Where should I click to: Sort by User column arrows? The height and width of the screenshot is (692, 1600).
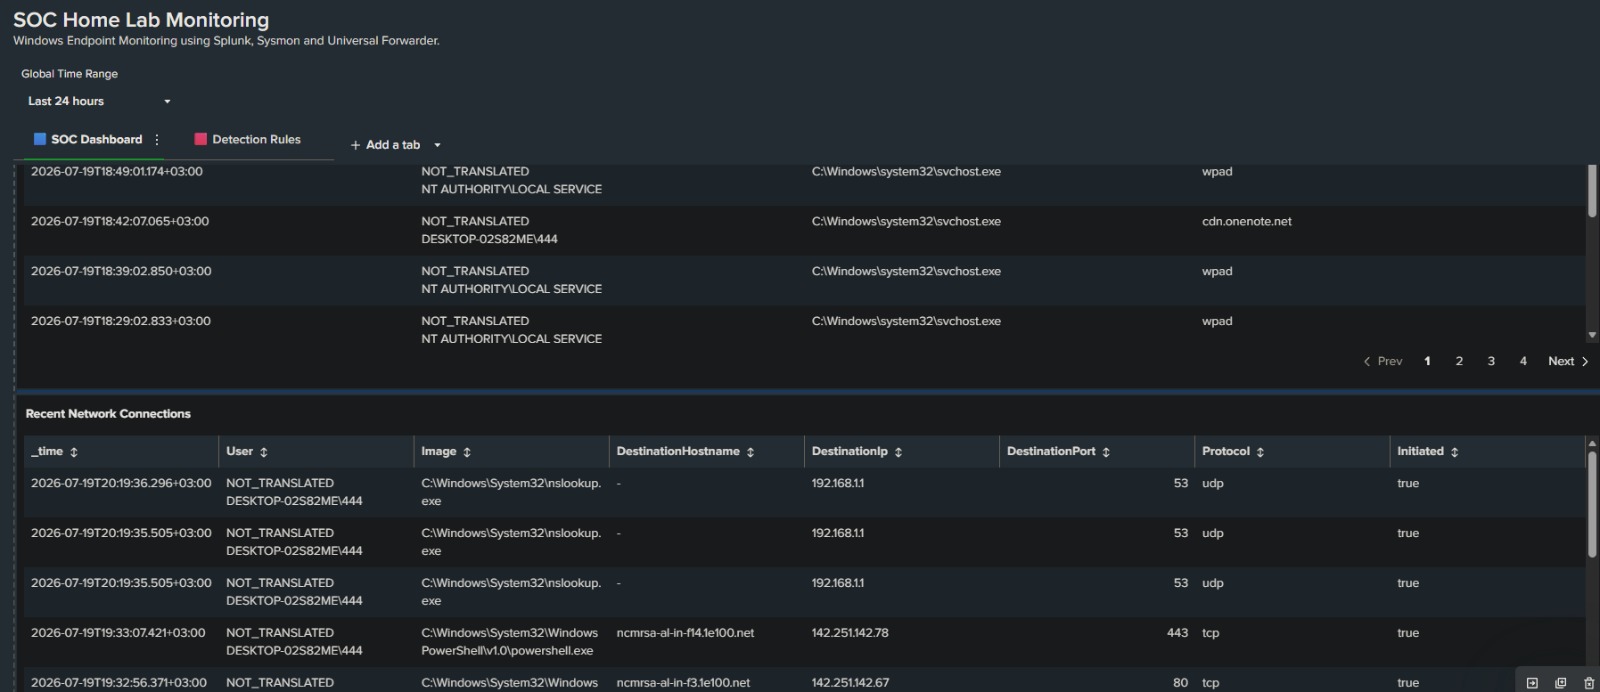[264, 452]
